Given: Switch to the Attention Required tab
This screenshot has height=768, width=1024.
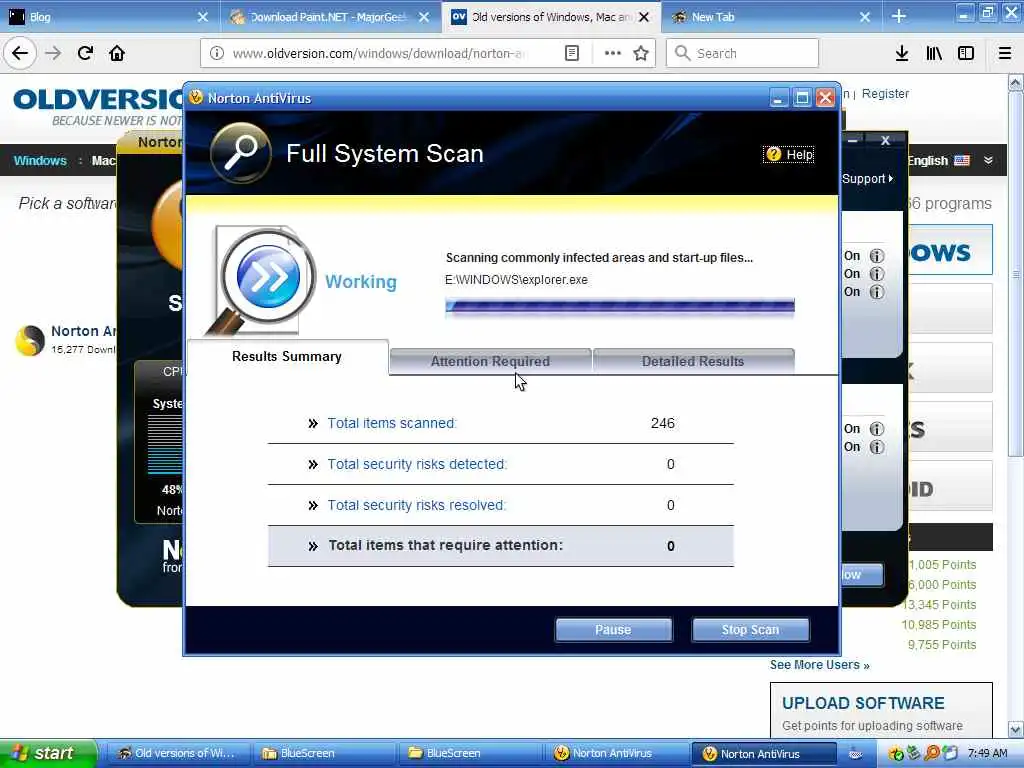Looking at the screenshot, I should [490, 361].
